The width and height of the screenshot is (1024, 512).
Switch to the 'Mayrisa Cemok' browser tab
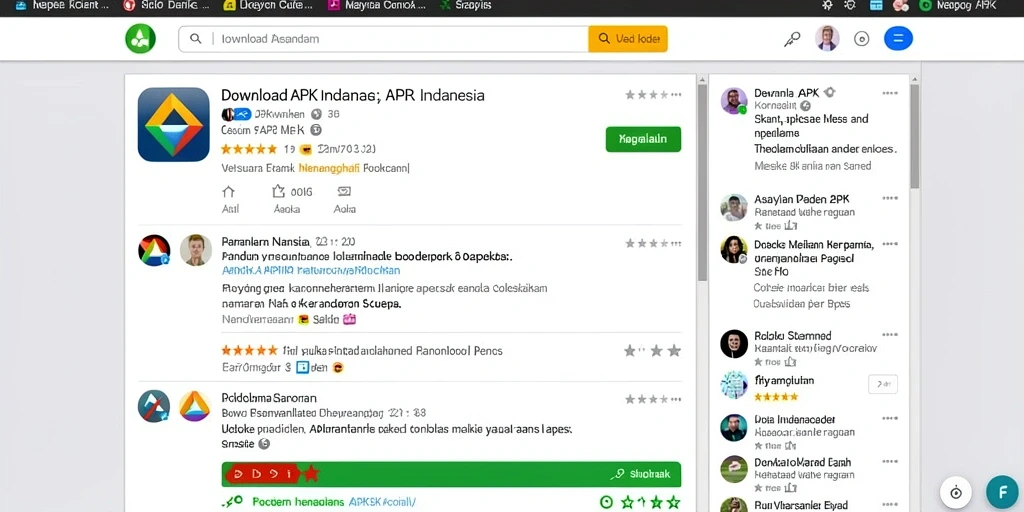tap(377, 6)
